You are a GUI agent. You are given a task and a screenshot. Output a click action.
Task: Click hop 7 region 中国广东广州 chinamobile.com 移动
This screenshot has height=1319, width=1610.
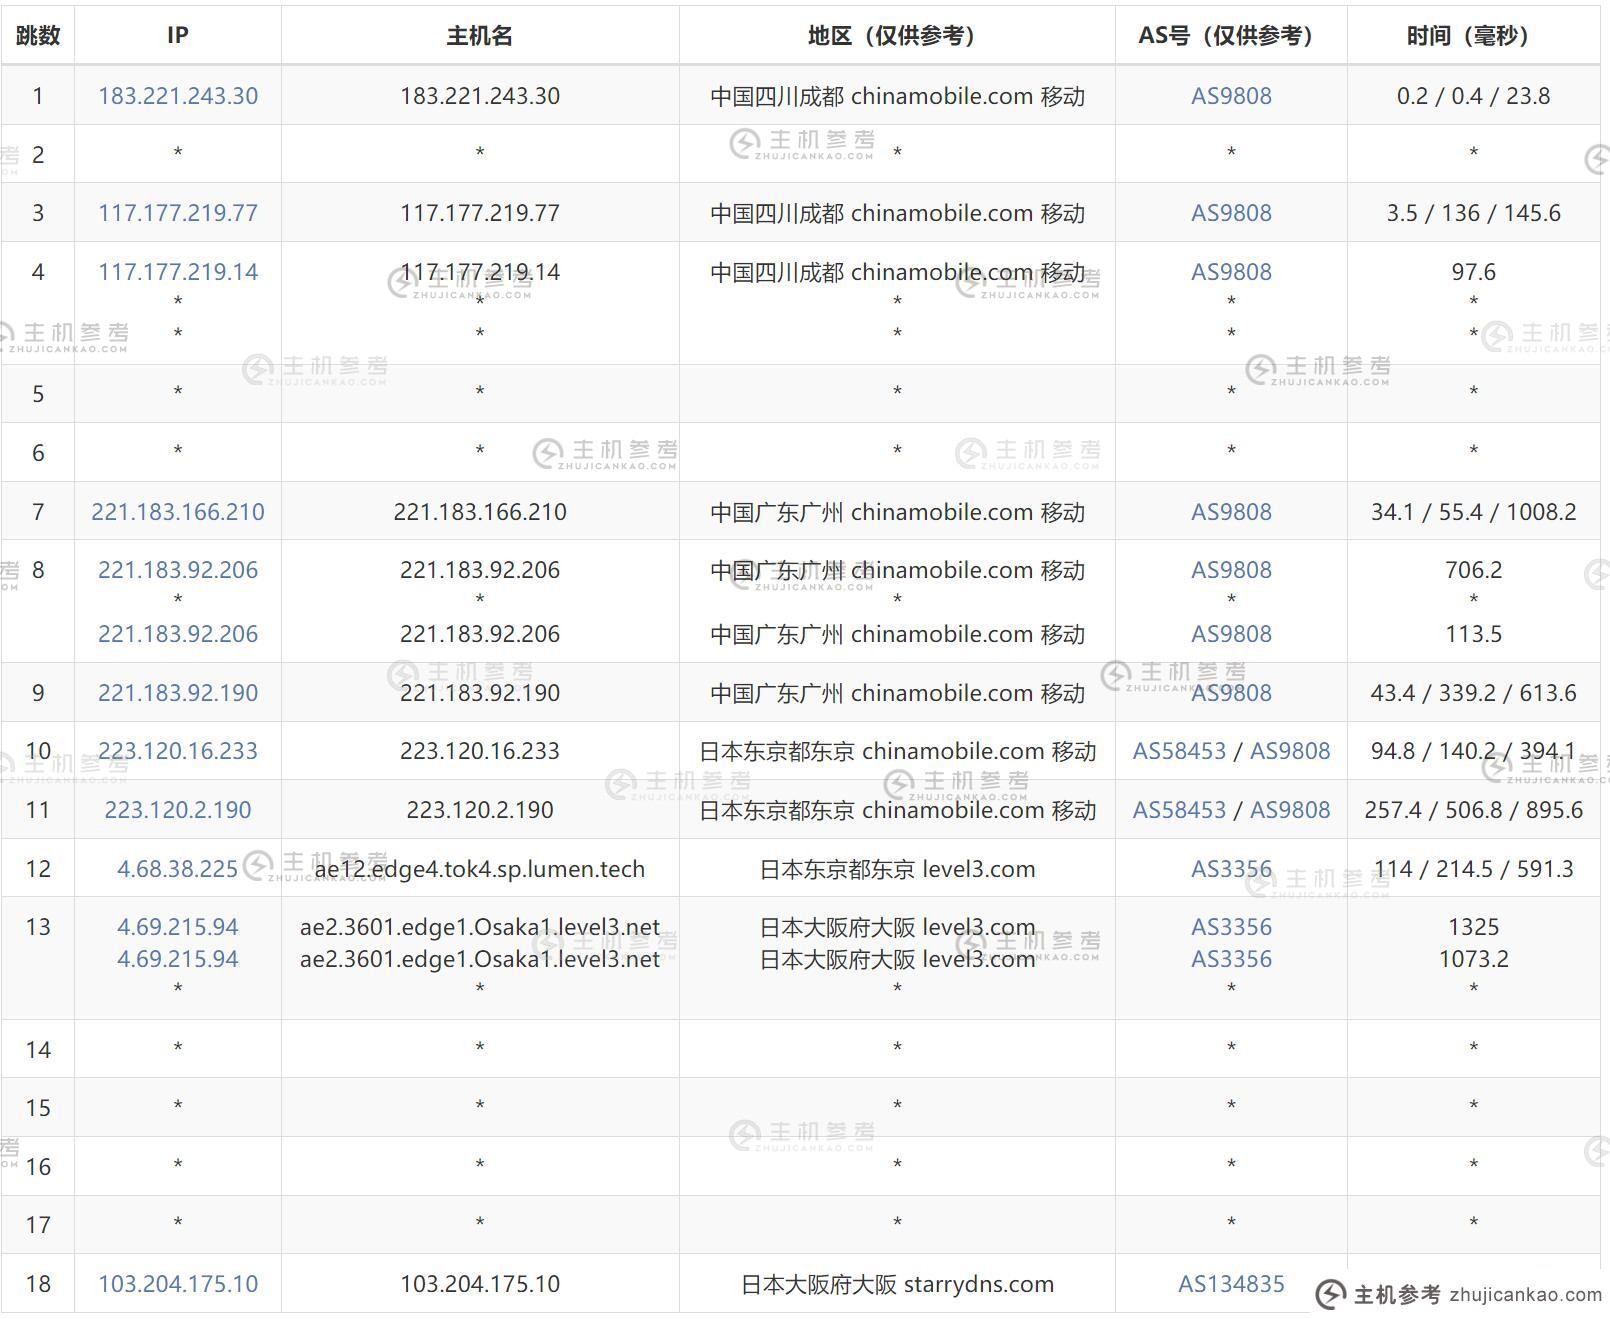point(897,512)
